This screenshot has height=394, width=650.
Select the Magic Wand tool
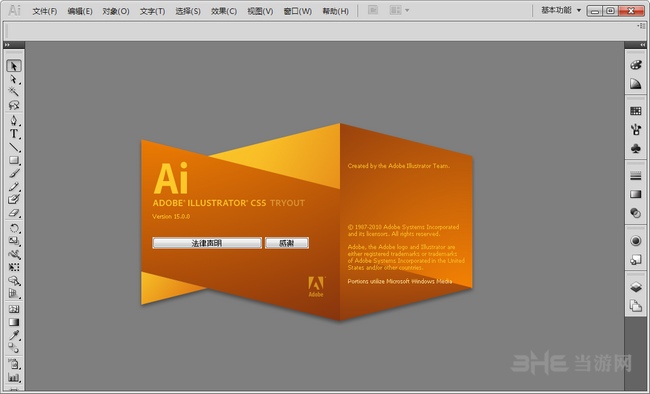(x=14, y=91)
